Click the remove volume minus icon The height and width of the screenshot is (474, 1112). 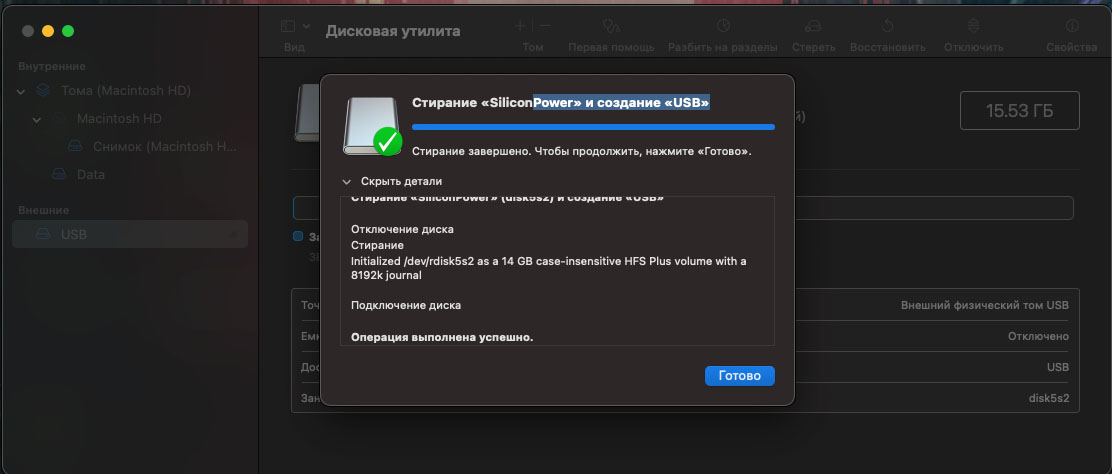tap(545, 26)
